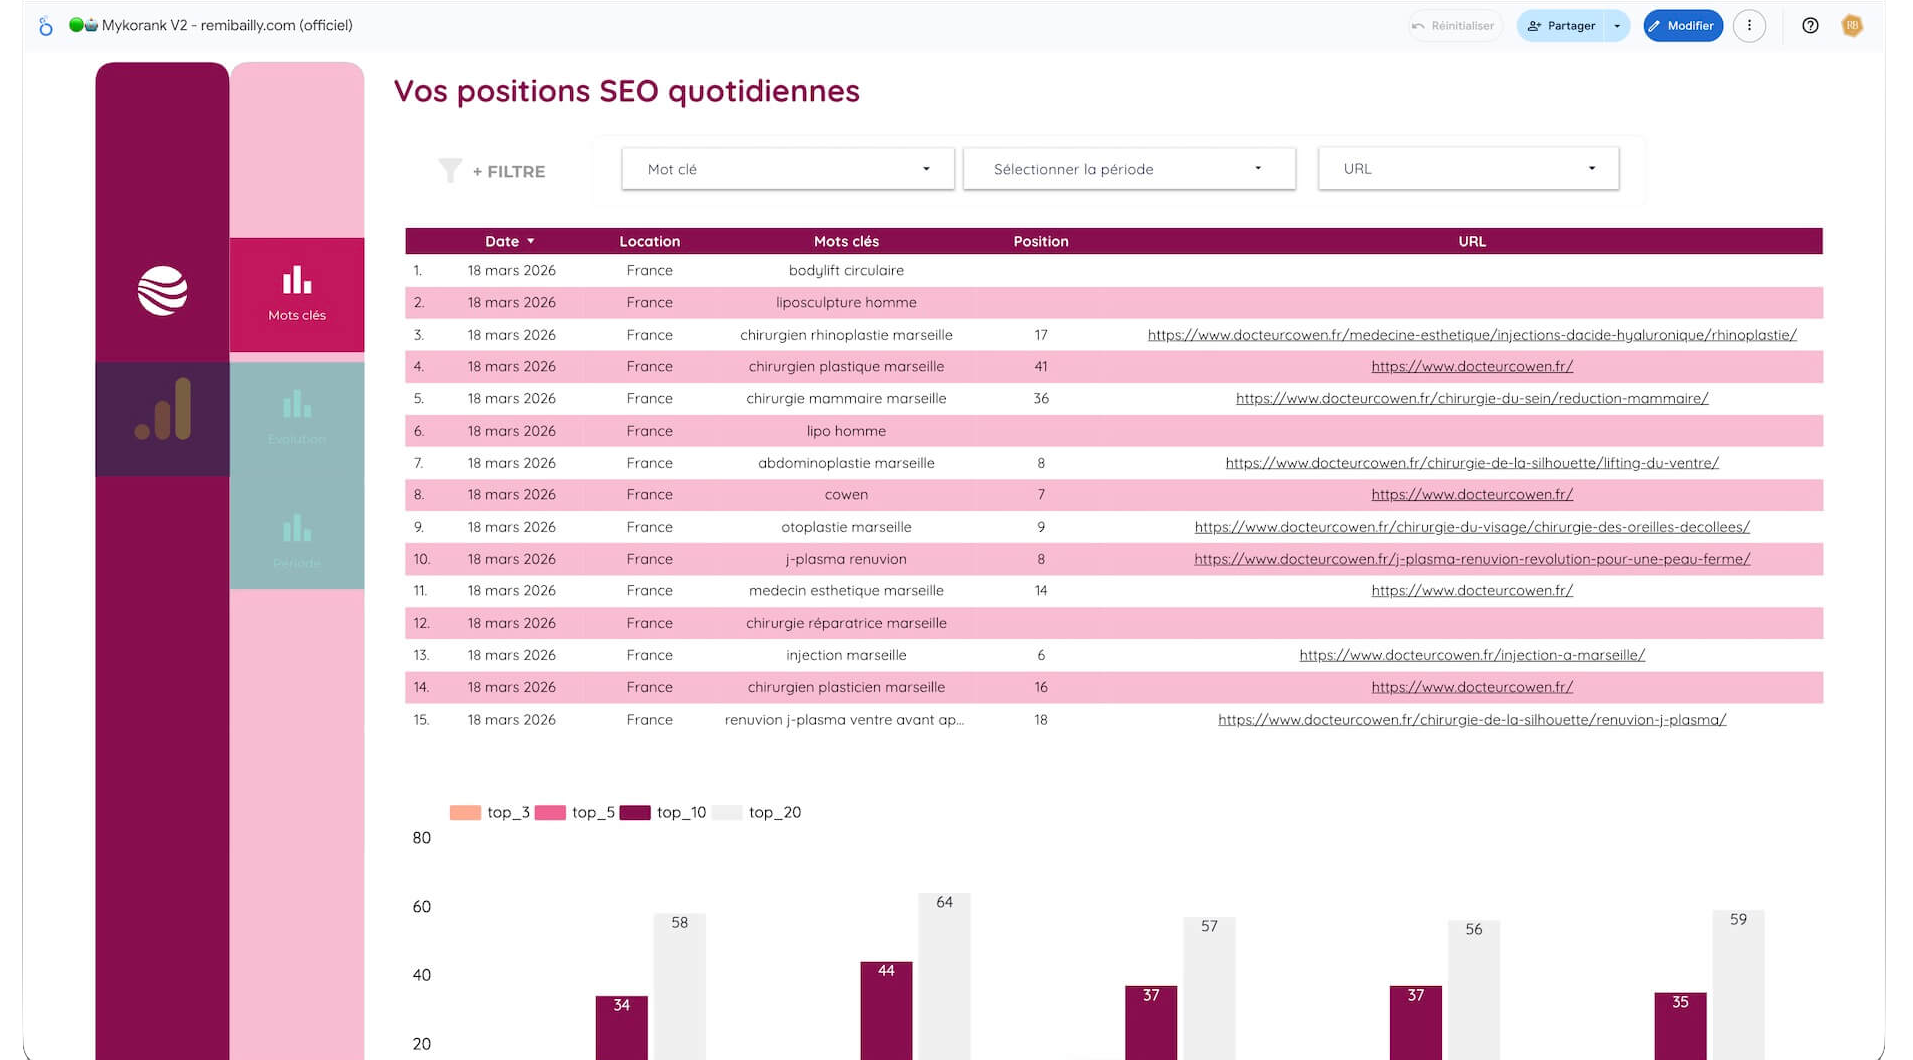Open the three-dot more options menu

1749,26
